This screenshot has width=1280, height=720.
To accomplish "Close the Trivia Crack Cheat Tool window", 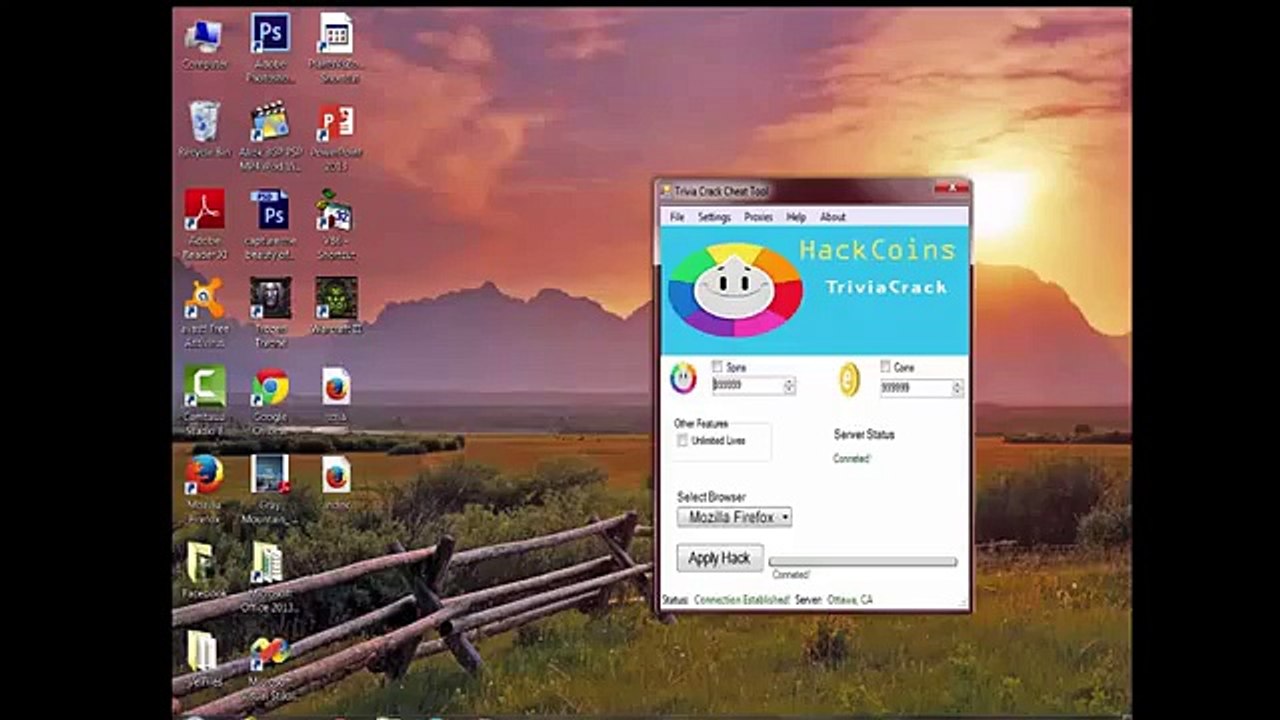I will pyautogui.click(x=954, y=188).
